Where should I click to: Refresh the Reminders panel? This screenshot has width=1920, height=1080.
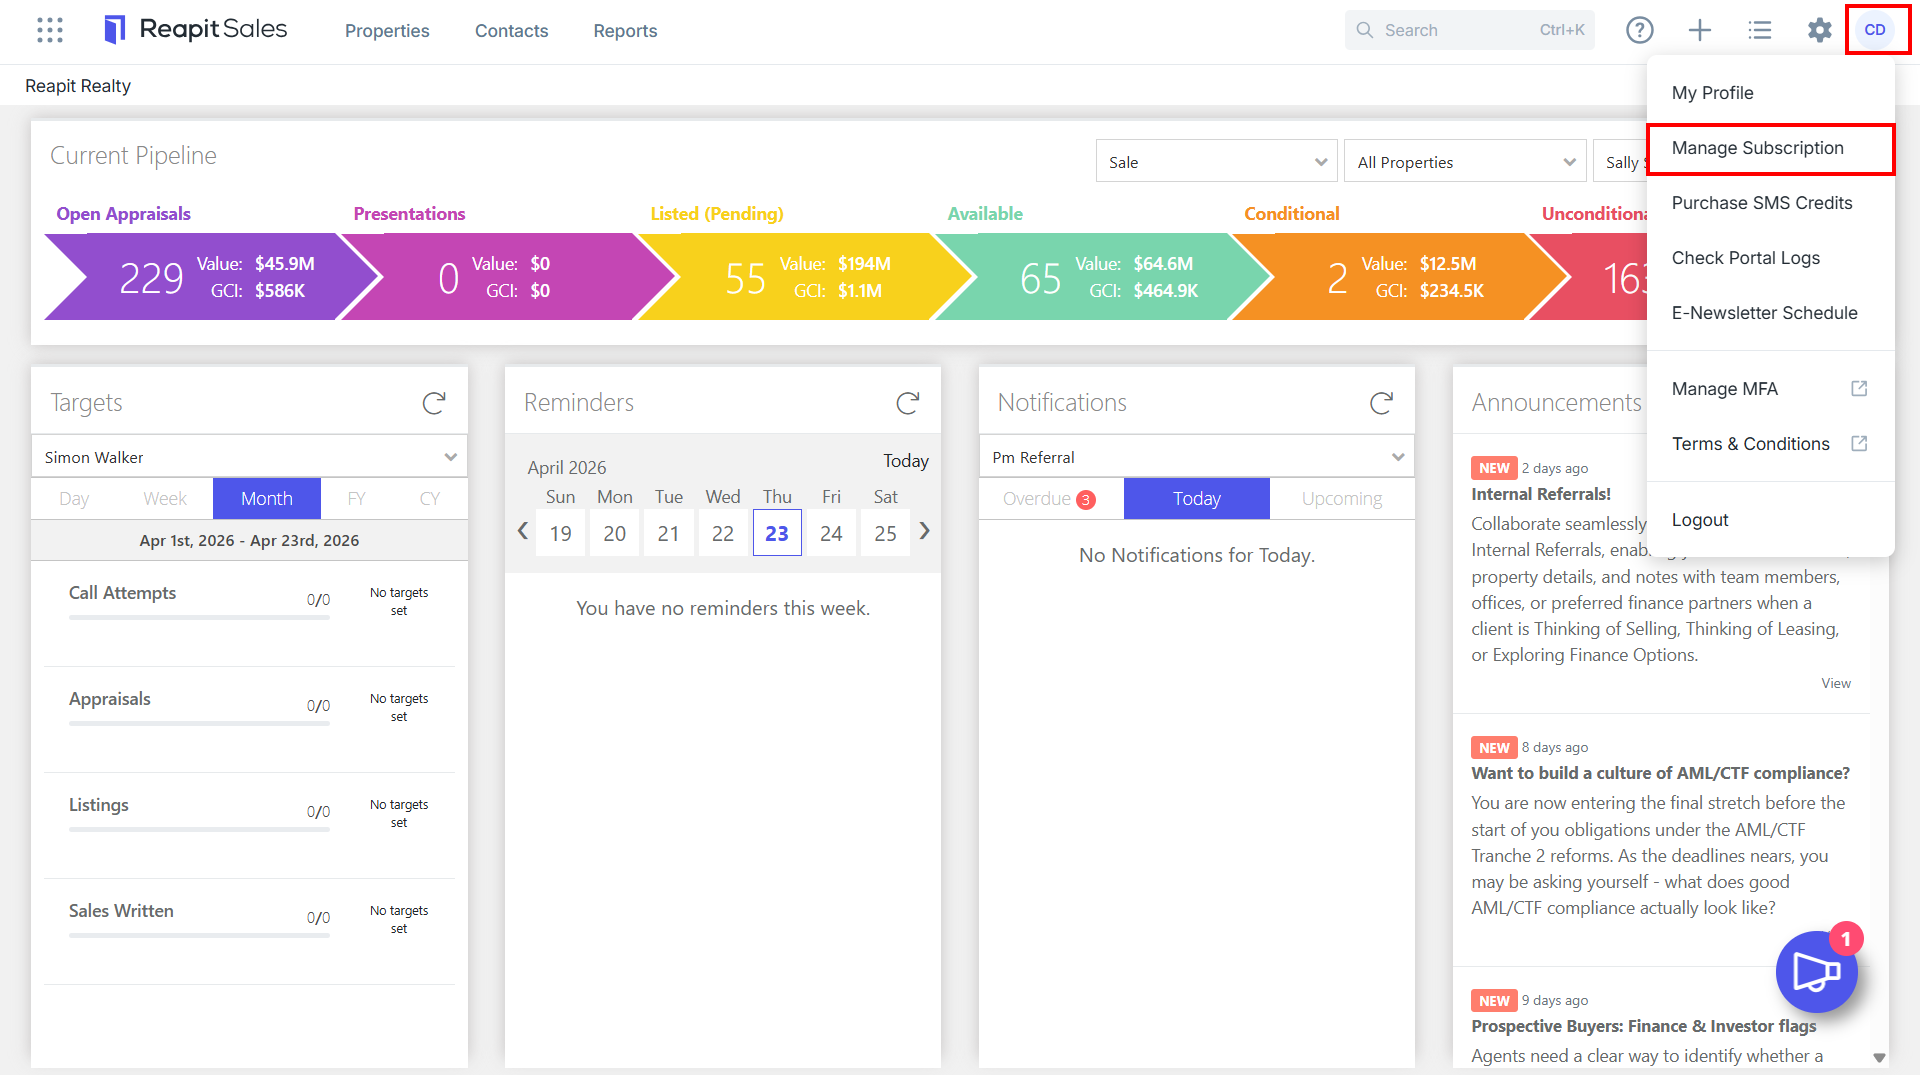pos(908,403)
